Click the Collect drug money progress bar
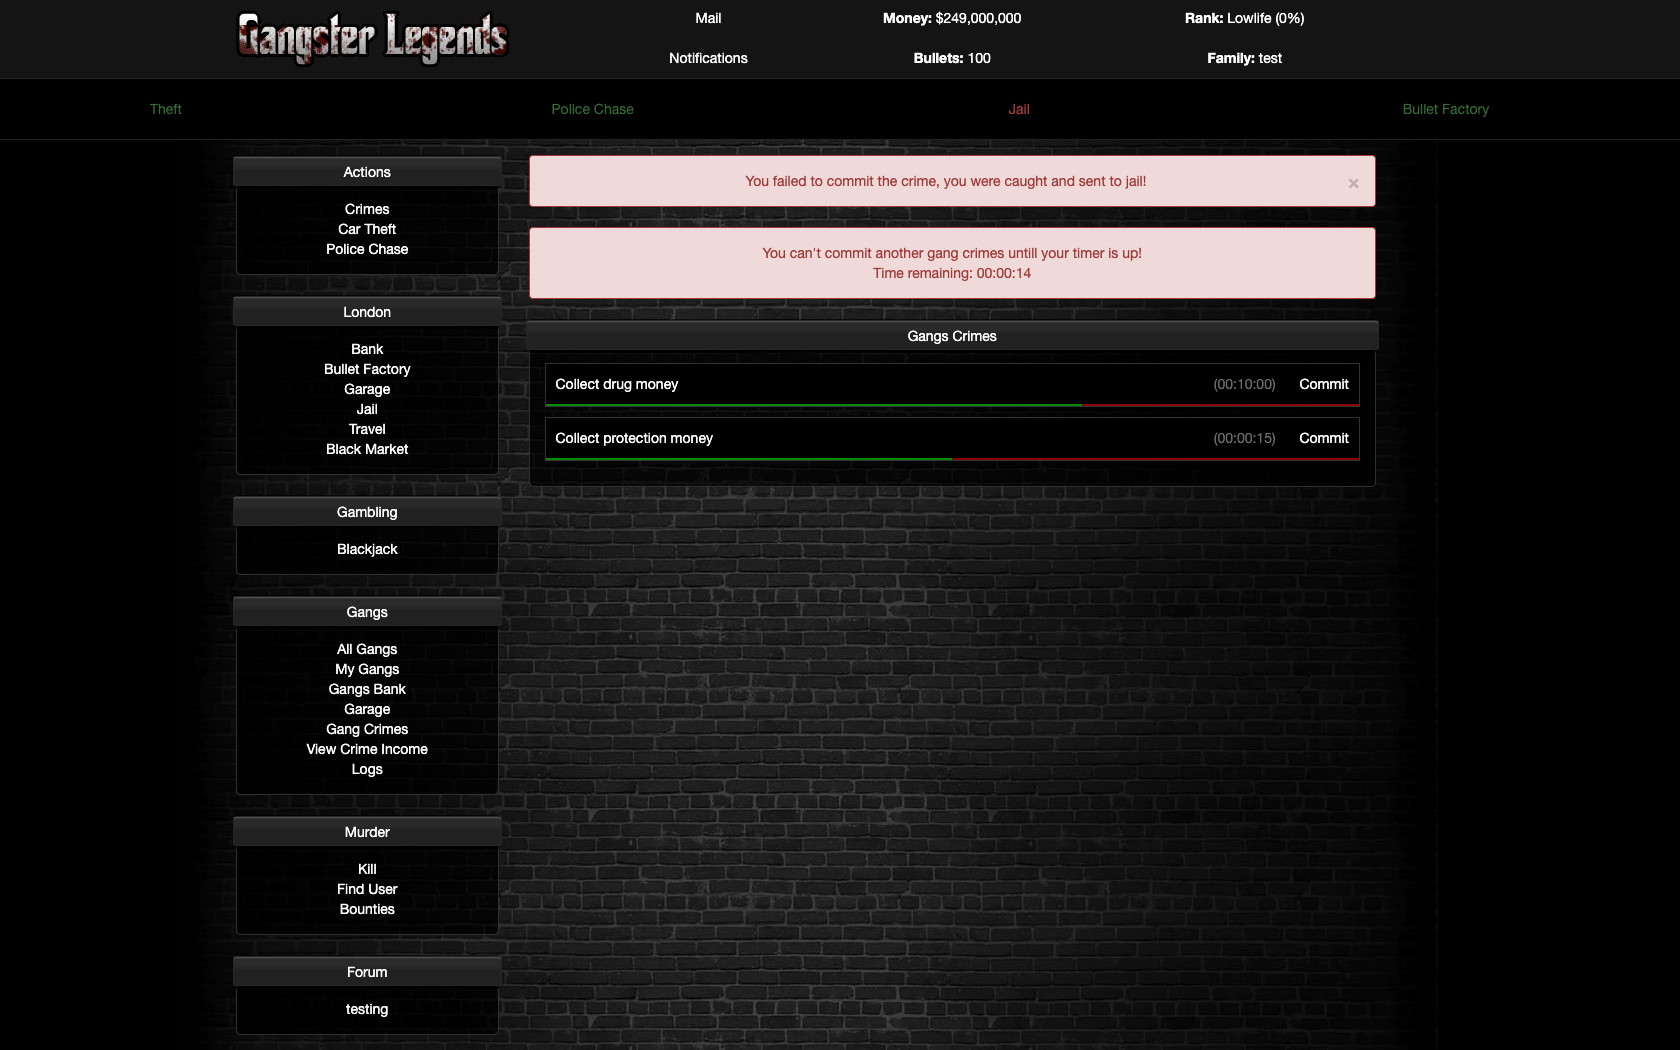1680x1050 pixels. (x=951, y=405)
